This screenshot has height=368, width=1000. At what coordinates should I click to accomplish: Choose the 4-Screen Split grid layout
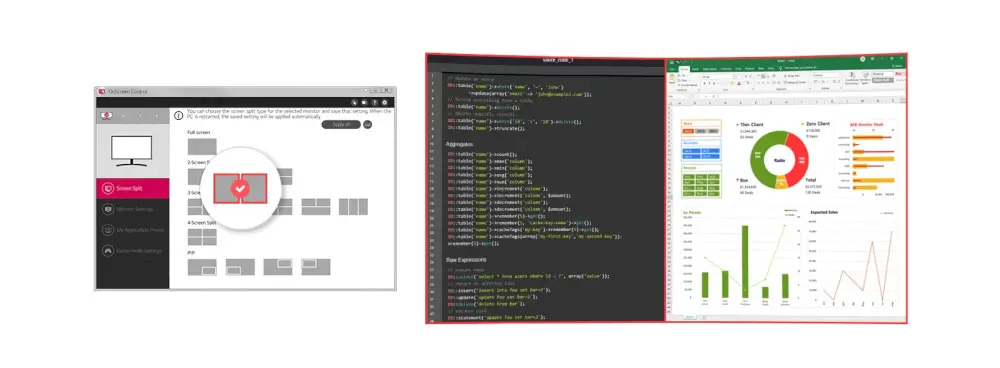point(202,237)
